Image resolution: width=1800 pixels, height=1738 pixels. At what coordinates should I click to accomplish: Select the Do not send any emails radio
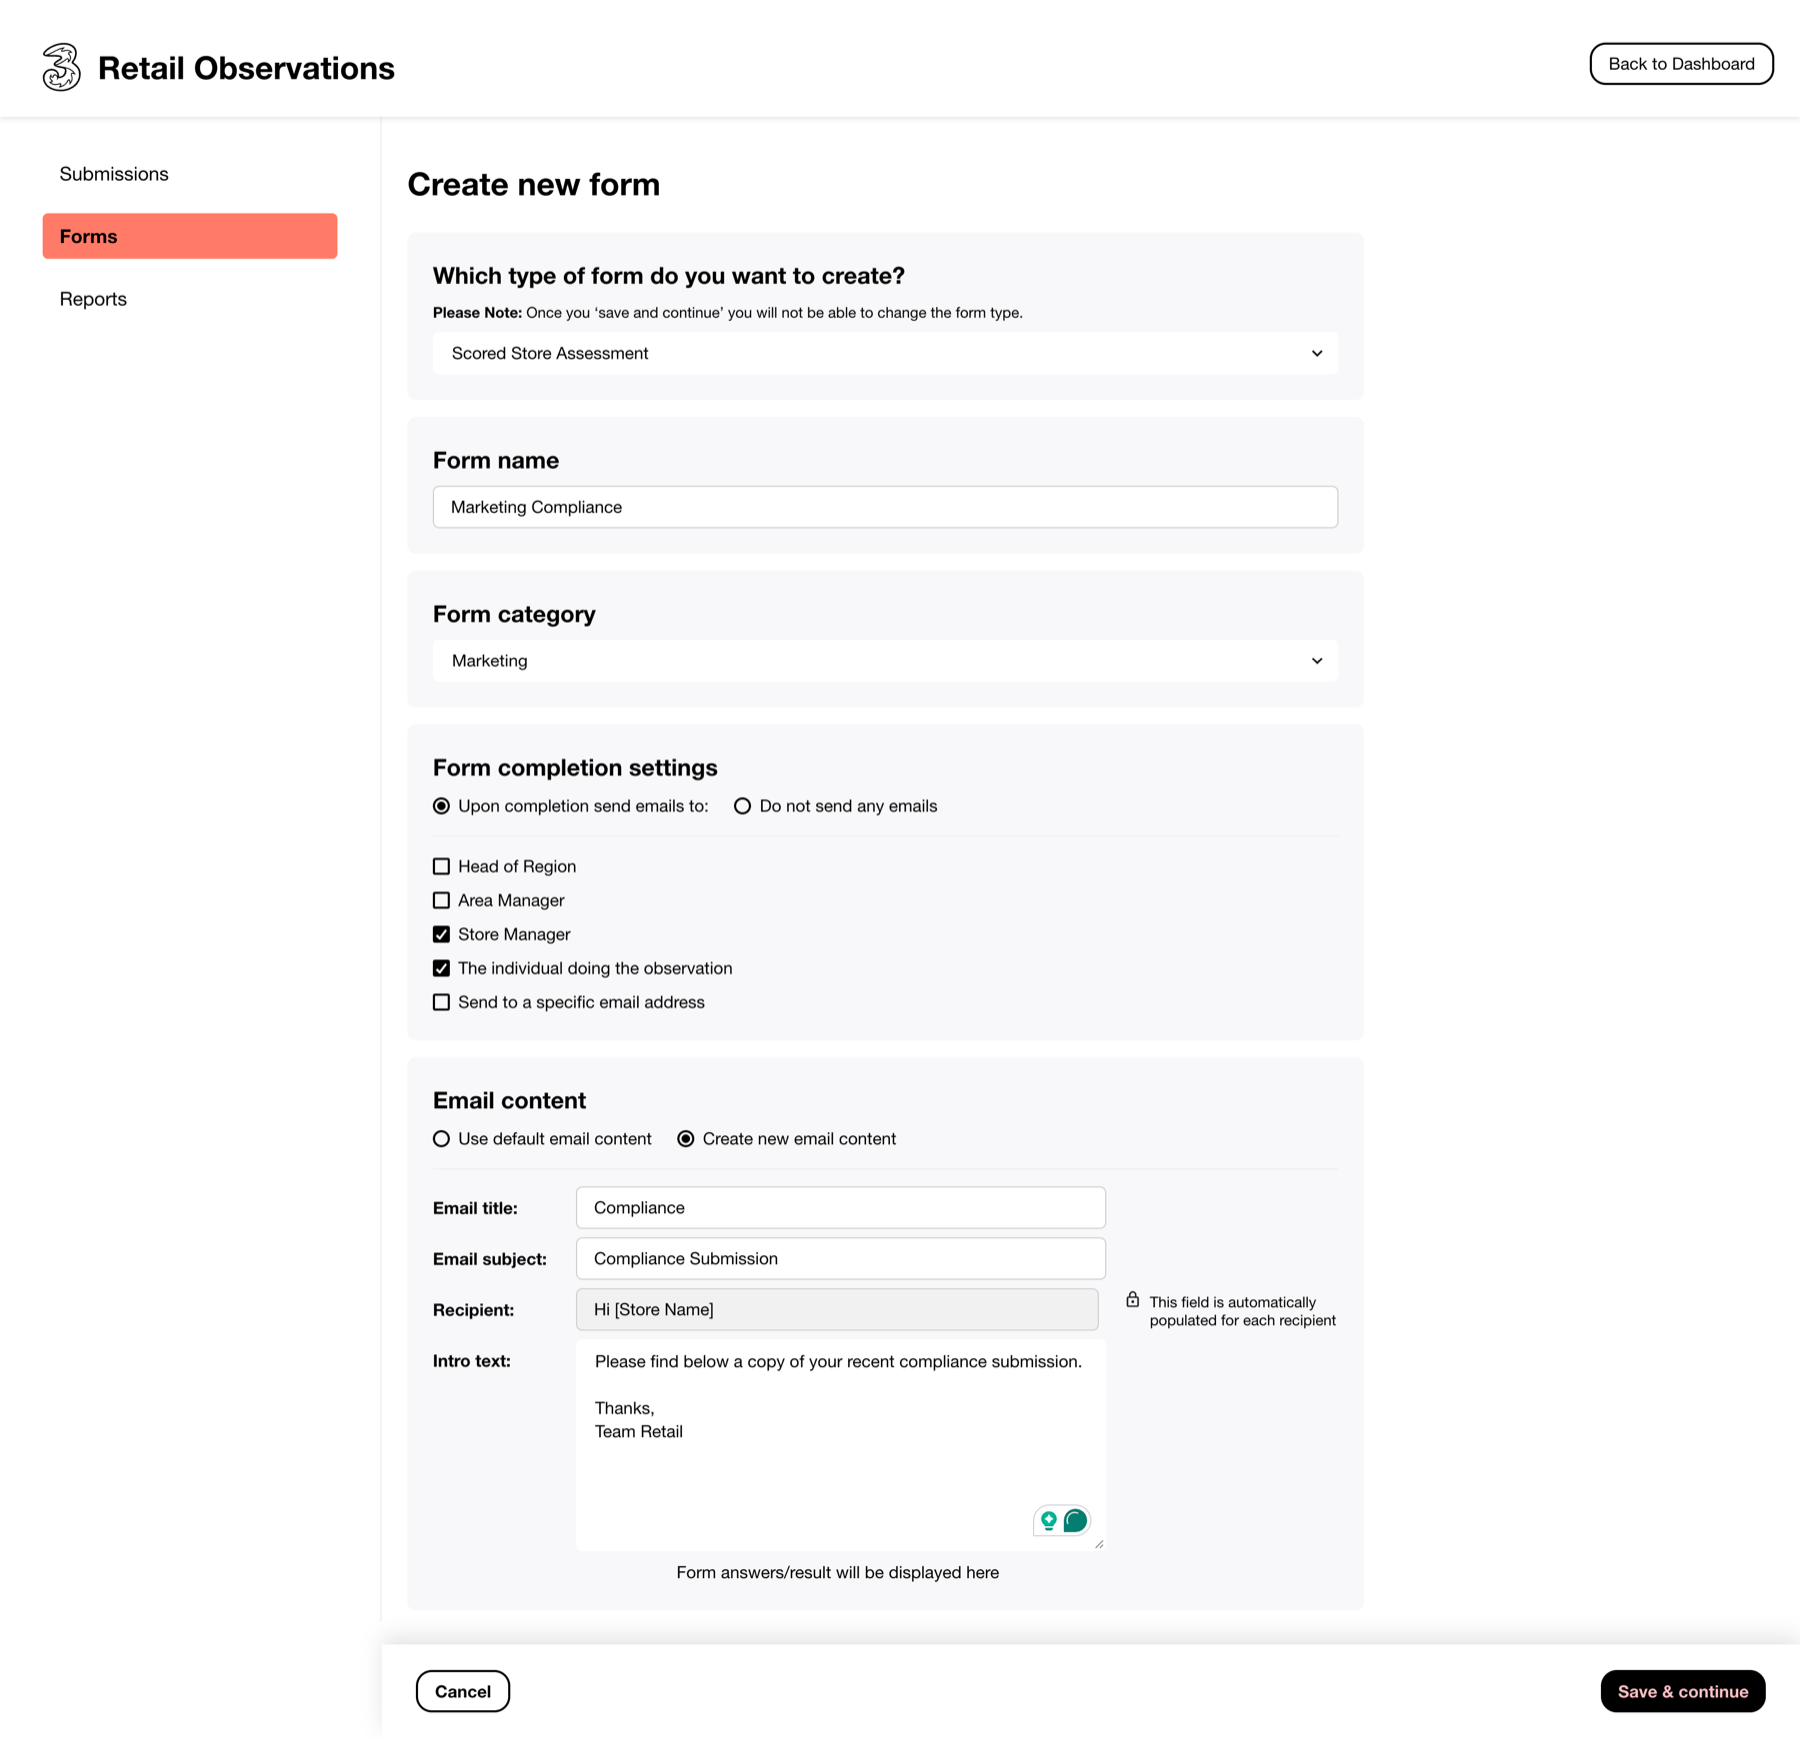[742, 805]
